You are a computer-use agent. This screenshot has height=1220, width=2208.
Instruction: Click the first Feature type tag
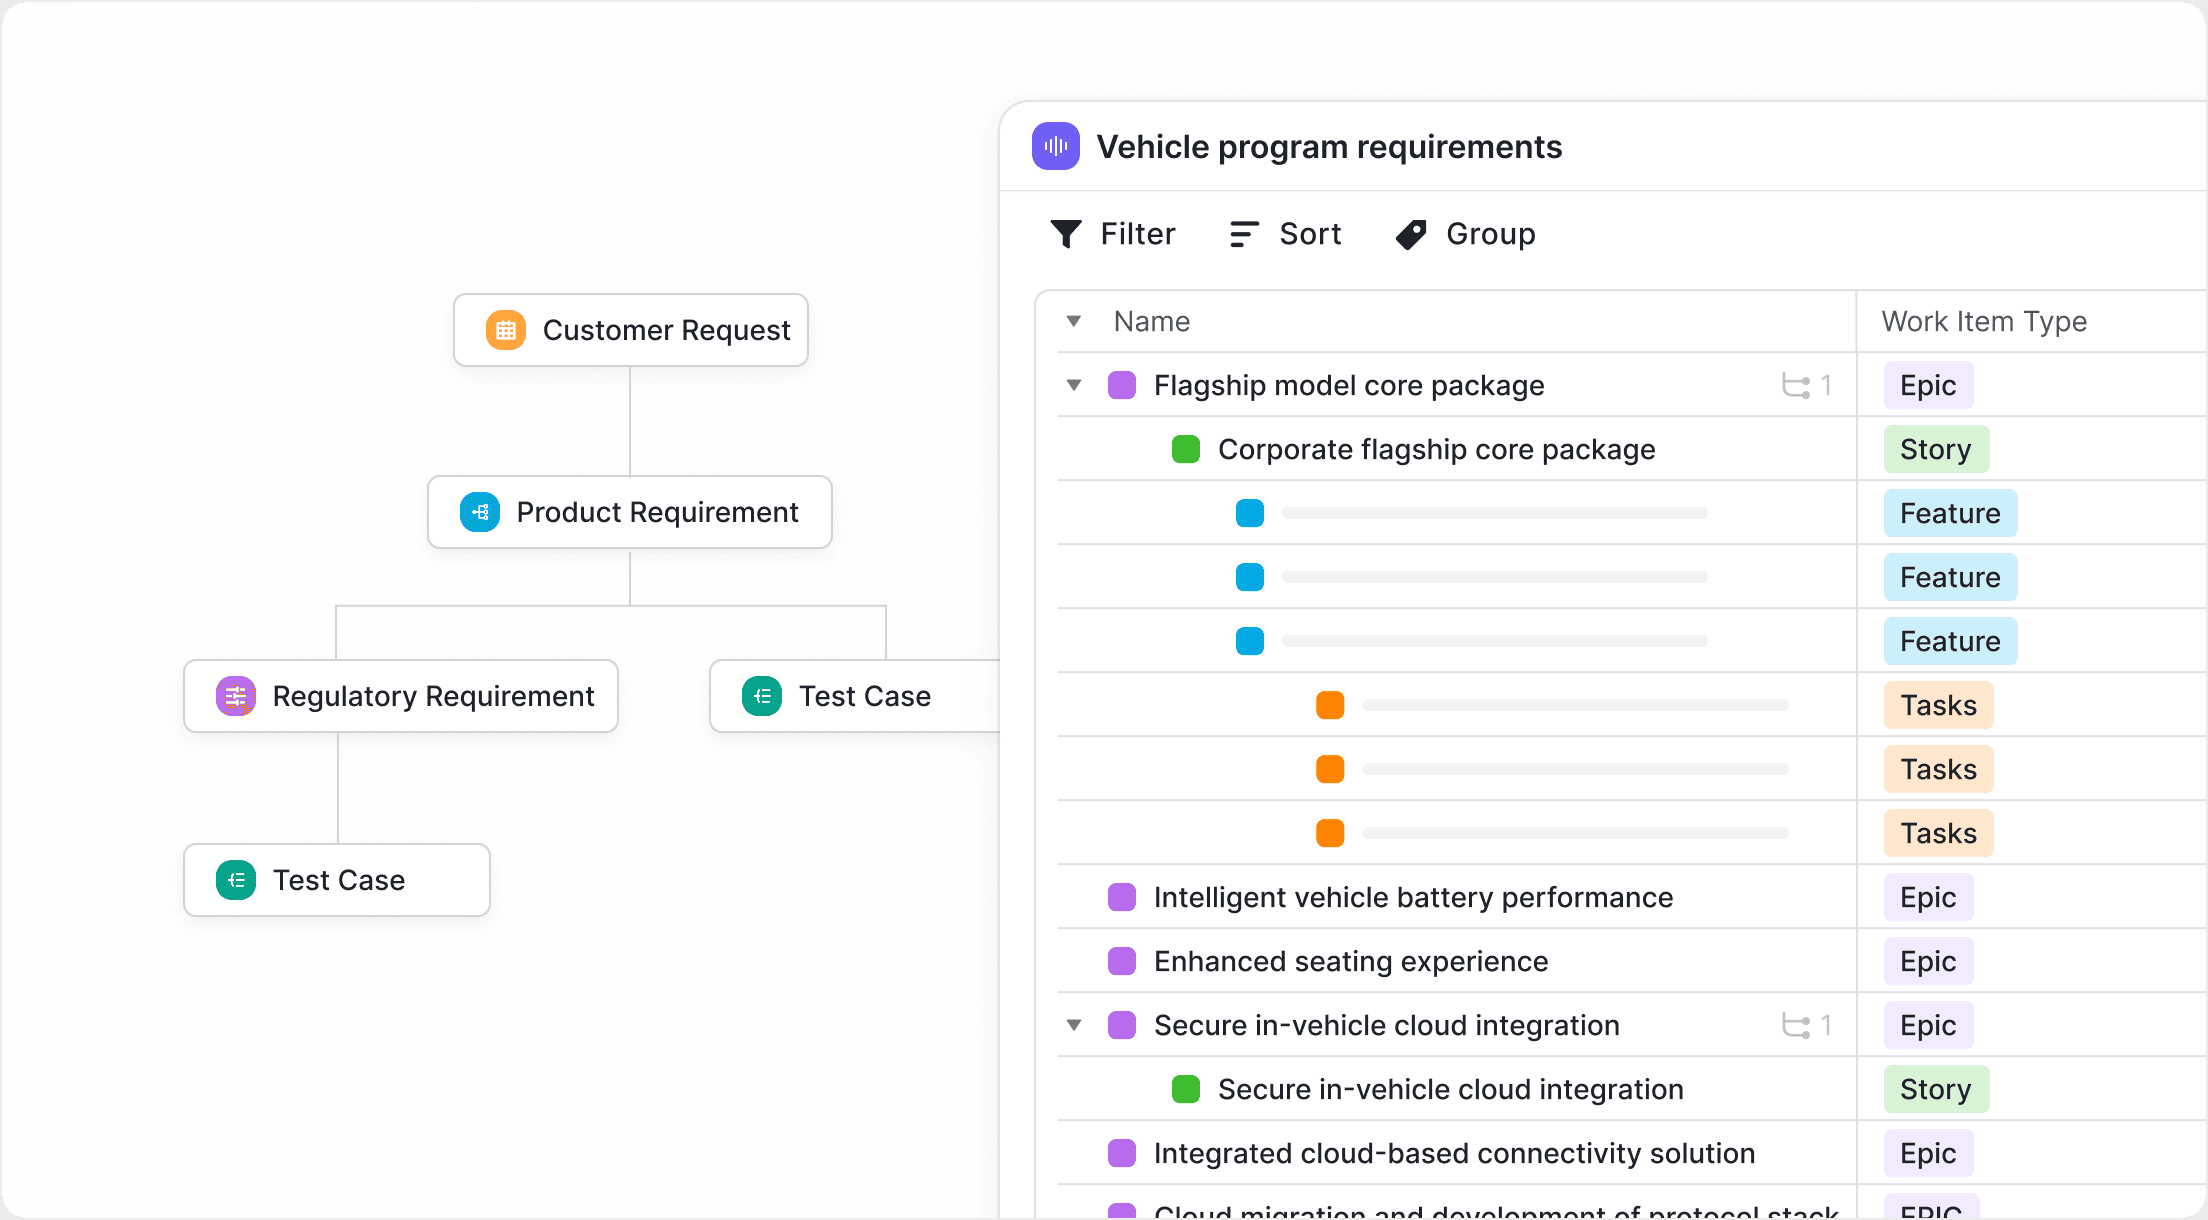1949,514
